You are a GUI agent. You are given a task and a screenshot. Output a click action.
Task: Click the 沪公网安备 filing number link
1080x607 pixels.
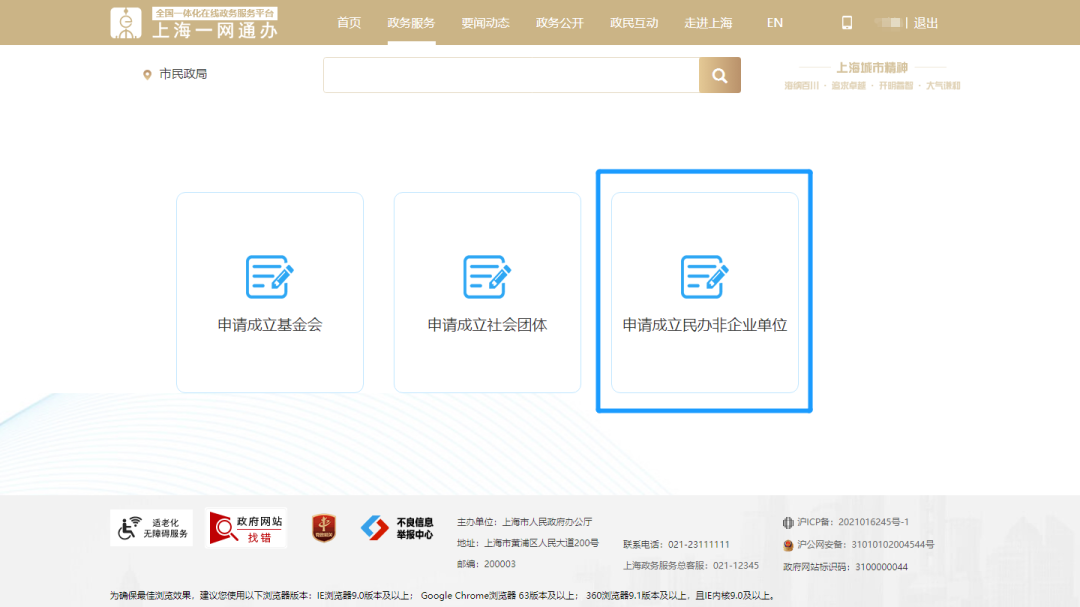867,546
